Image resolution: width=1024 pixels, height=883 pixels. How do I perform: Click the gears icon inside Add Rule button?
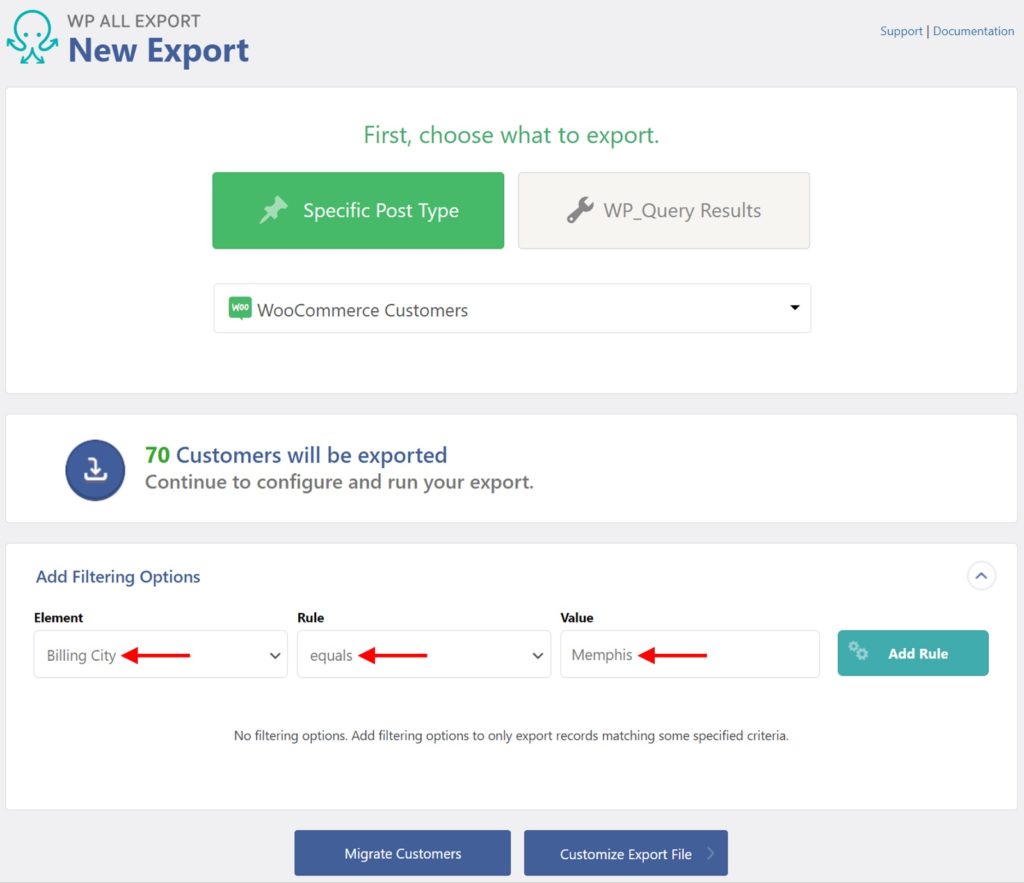click(858, 652)
